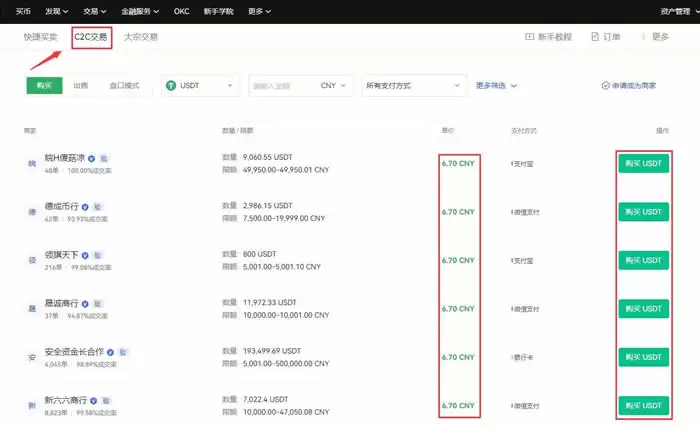The image size is (700, 428).
Task: Open the 资产管理 asset management dropdown
Action: coord(680,11)
